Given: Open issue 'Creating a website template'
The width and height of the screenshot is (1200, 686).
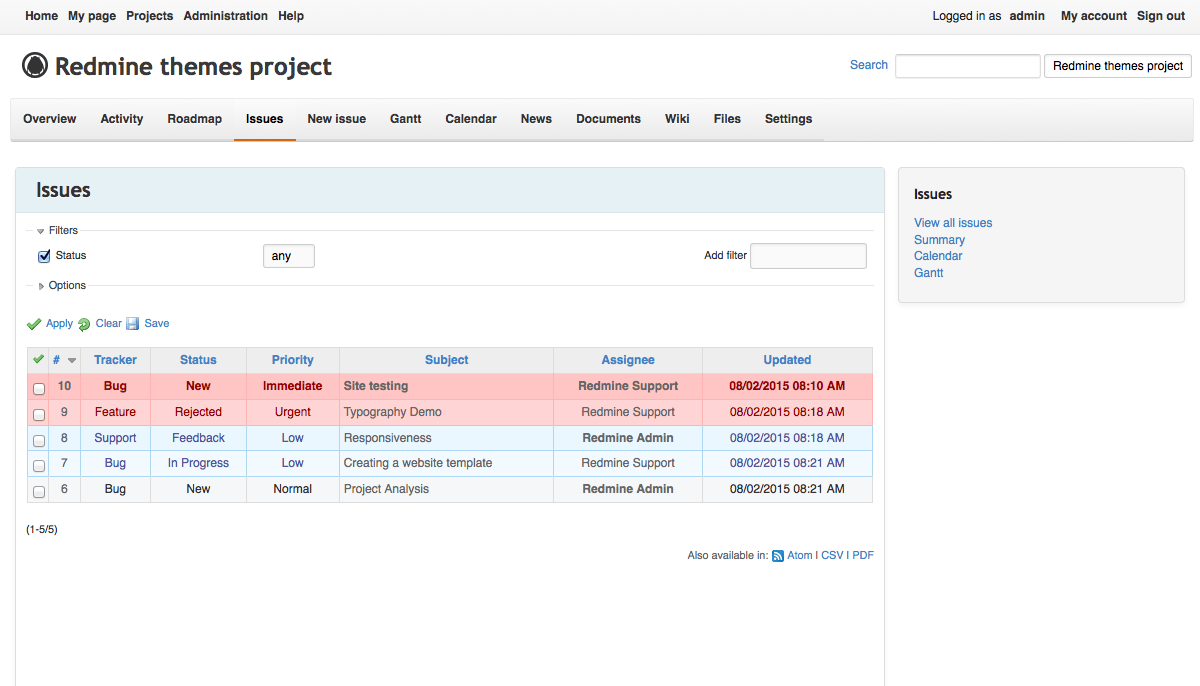Looking at the screenshot, I should (x=418, y=463).
